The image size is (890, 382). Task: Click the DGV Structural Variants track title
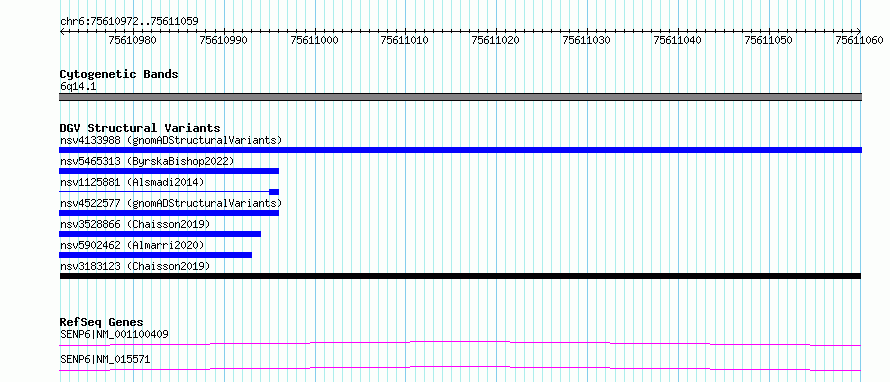[140, 128]
